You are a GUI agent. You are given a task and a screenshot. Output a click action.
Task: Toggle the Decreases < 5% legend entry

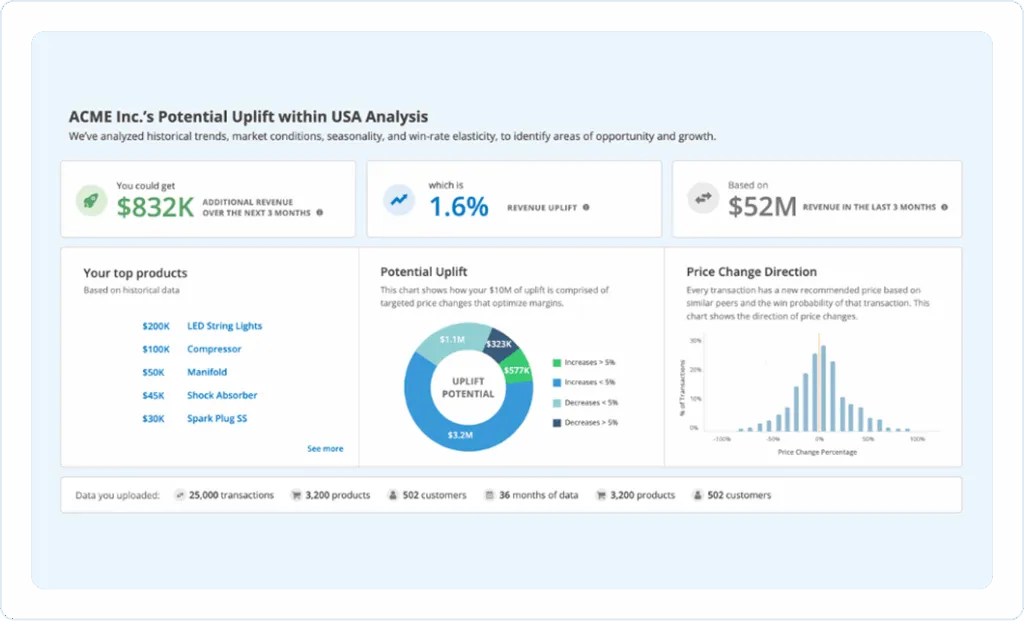pyautogui.click(x=585, y=403)
